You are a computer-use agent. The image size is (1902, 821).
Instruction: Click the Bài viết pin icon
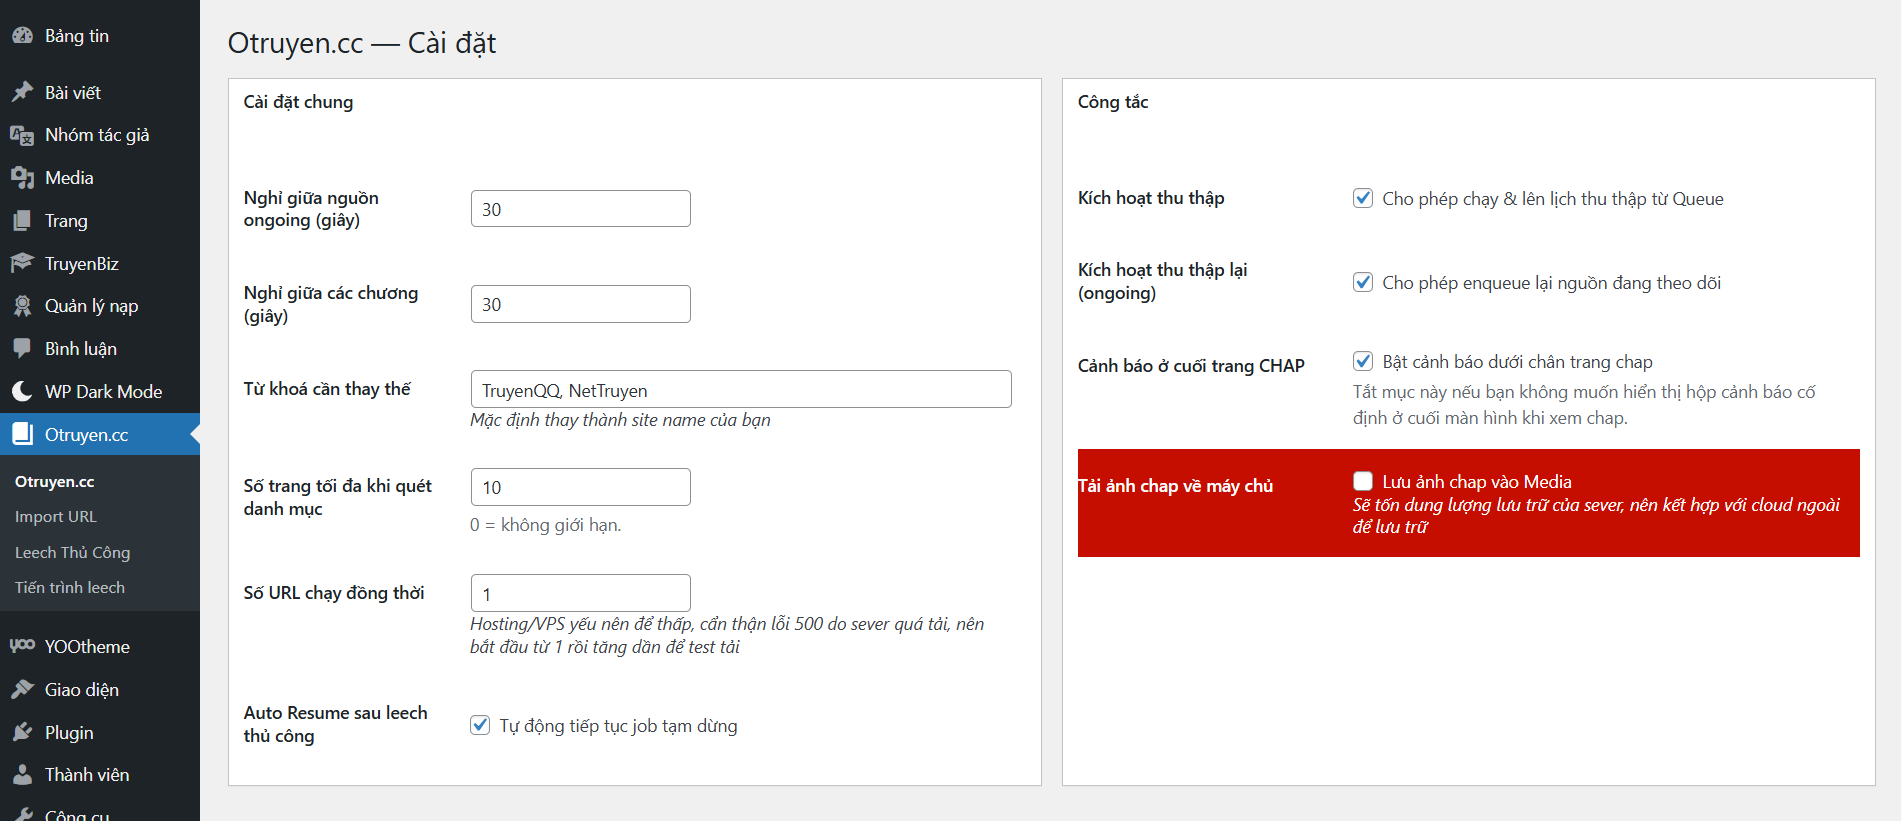click(x=22, y=92)
